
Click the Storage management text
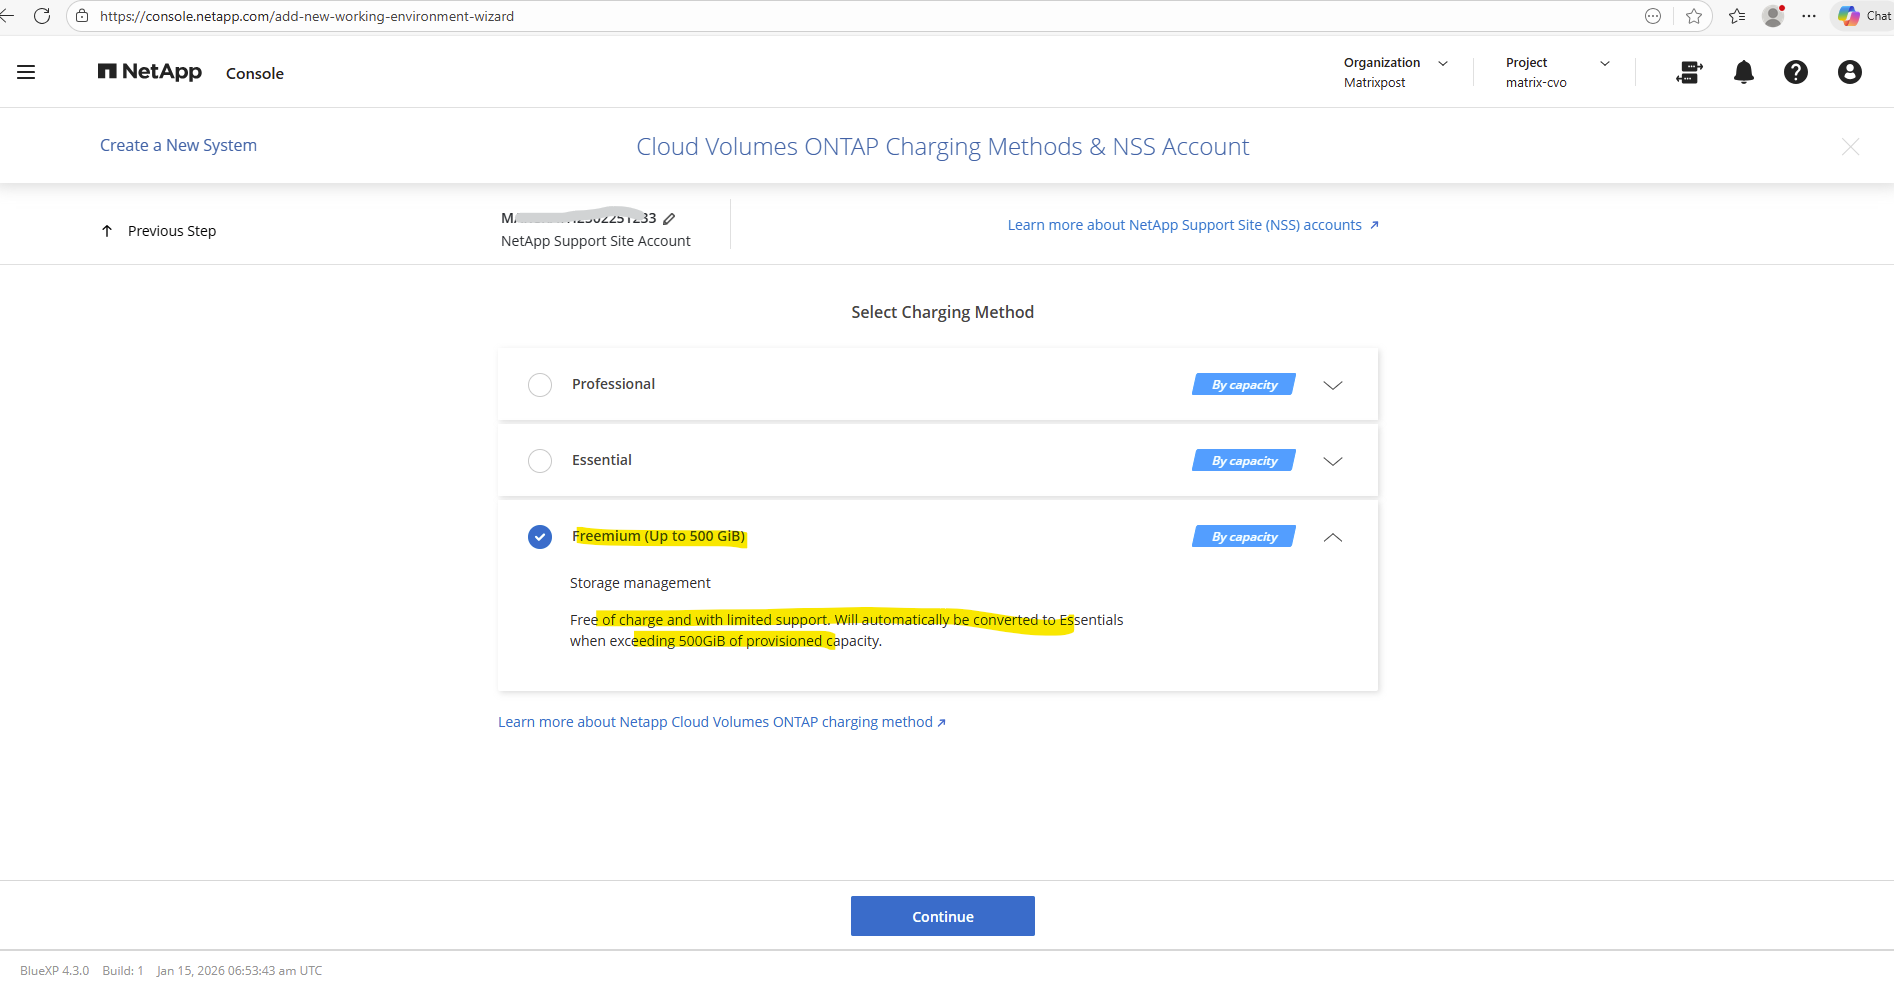click(640, 583)
